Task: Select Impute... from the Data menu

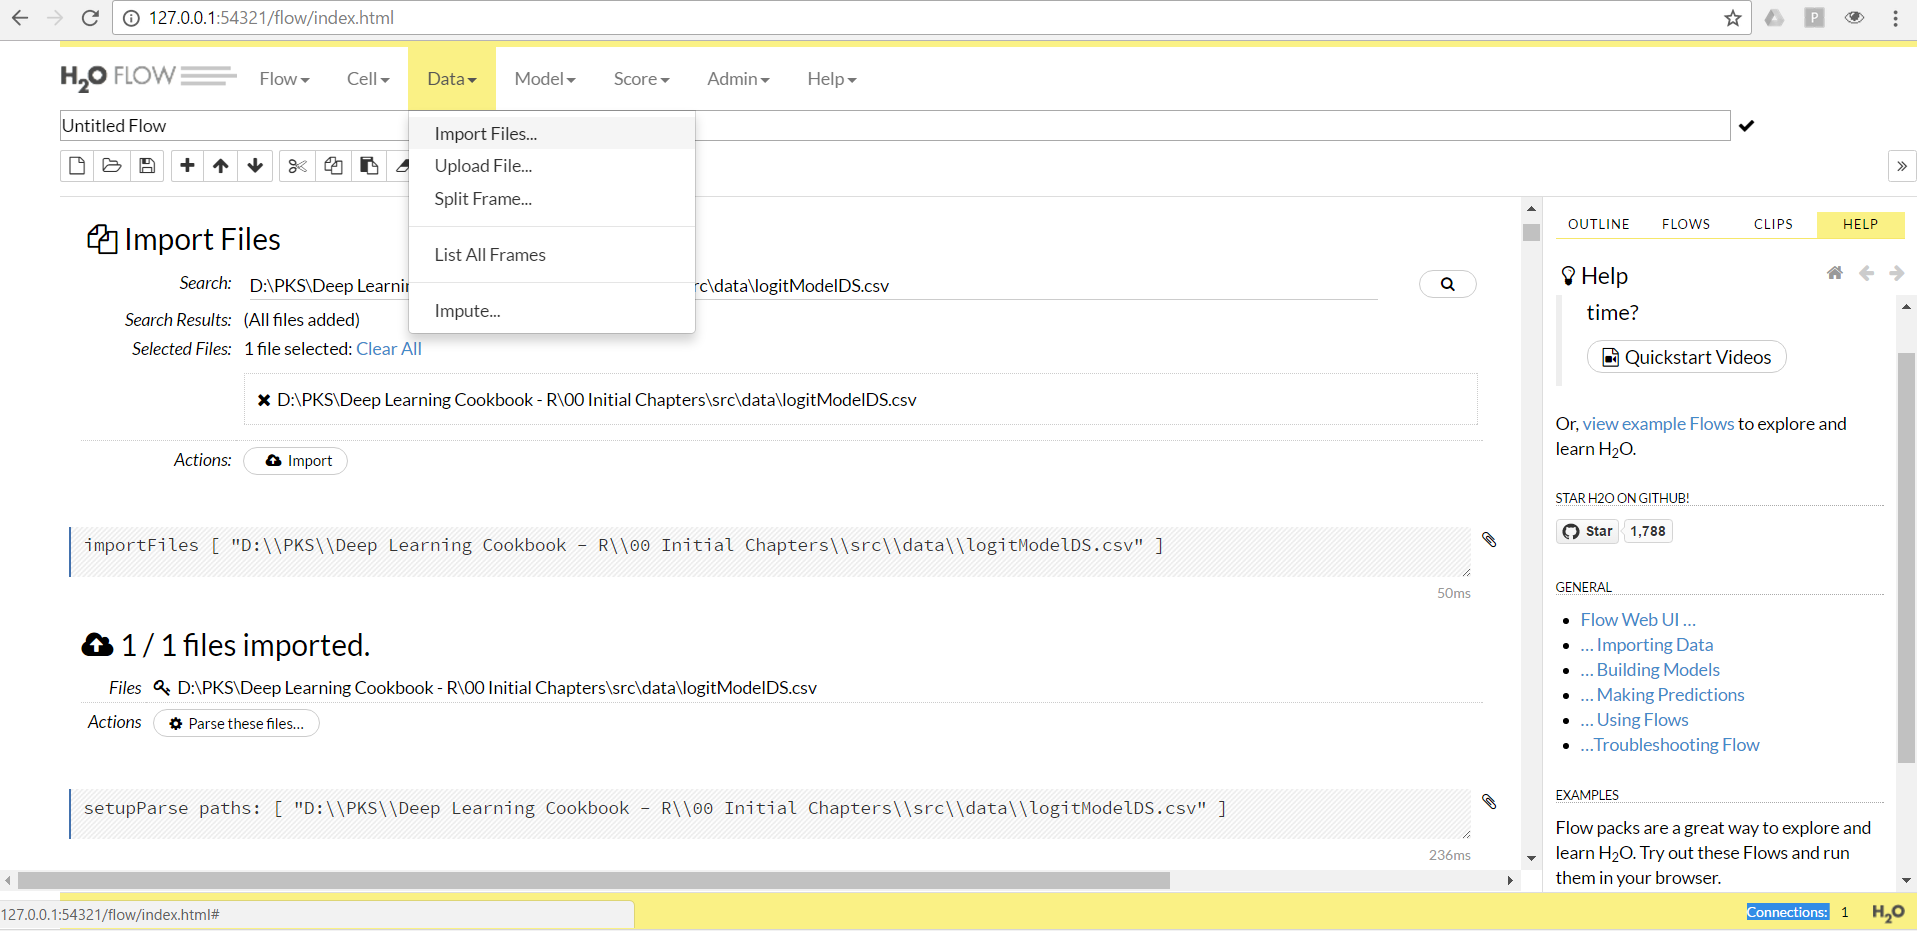Action: [x=552, y=311]
